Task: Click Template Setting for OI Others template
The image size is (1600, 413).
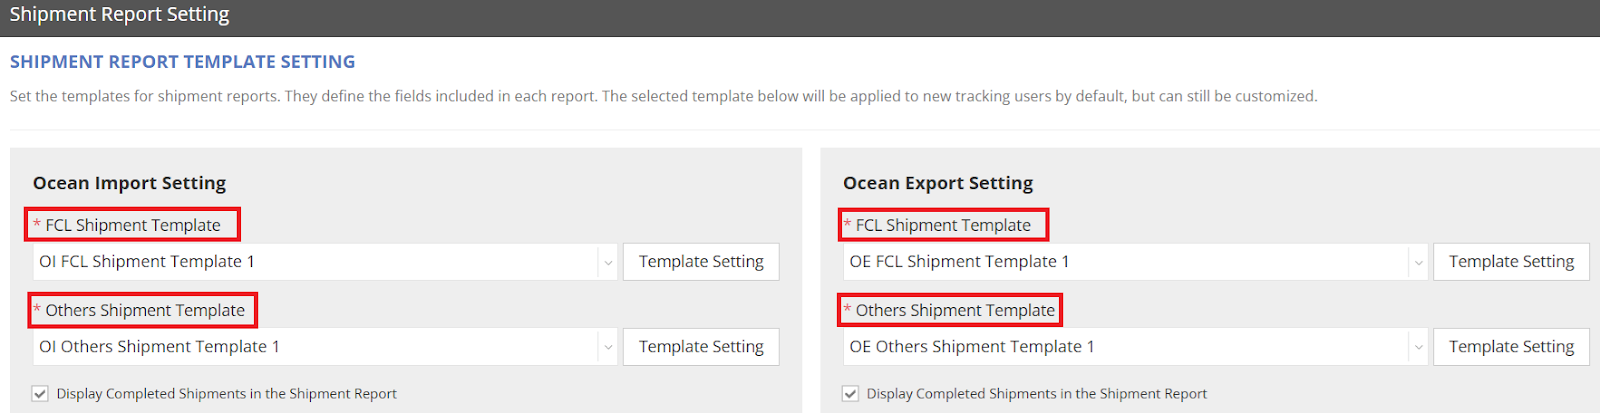Action: pos(701,347)
